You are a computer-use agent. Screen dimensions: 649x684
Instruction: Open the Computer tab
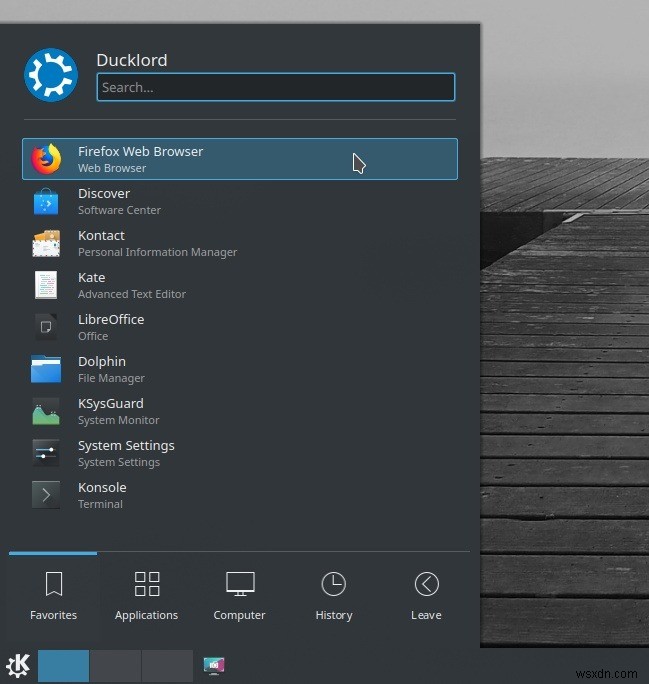pos(239,596)
